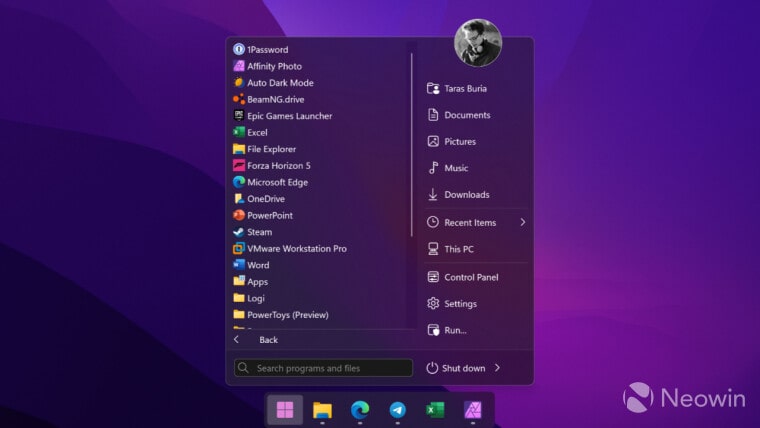Launch Excel from the programs list

pyautogui.click(x=251, y=132)
